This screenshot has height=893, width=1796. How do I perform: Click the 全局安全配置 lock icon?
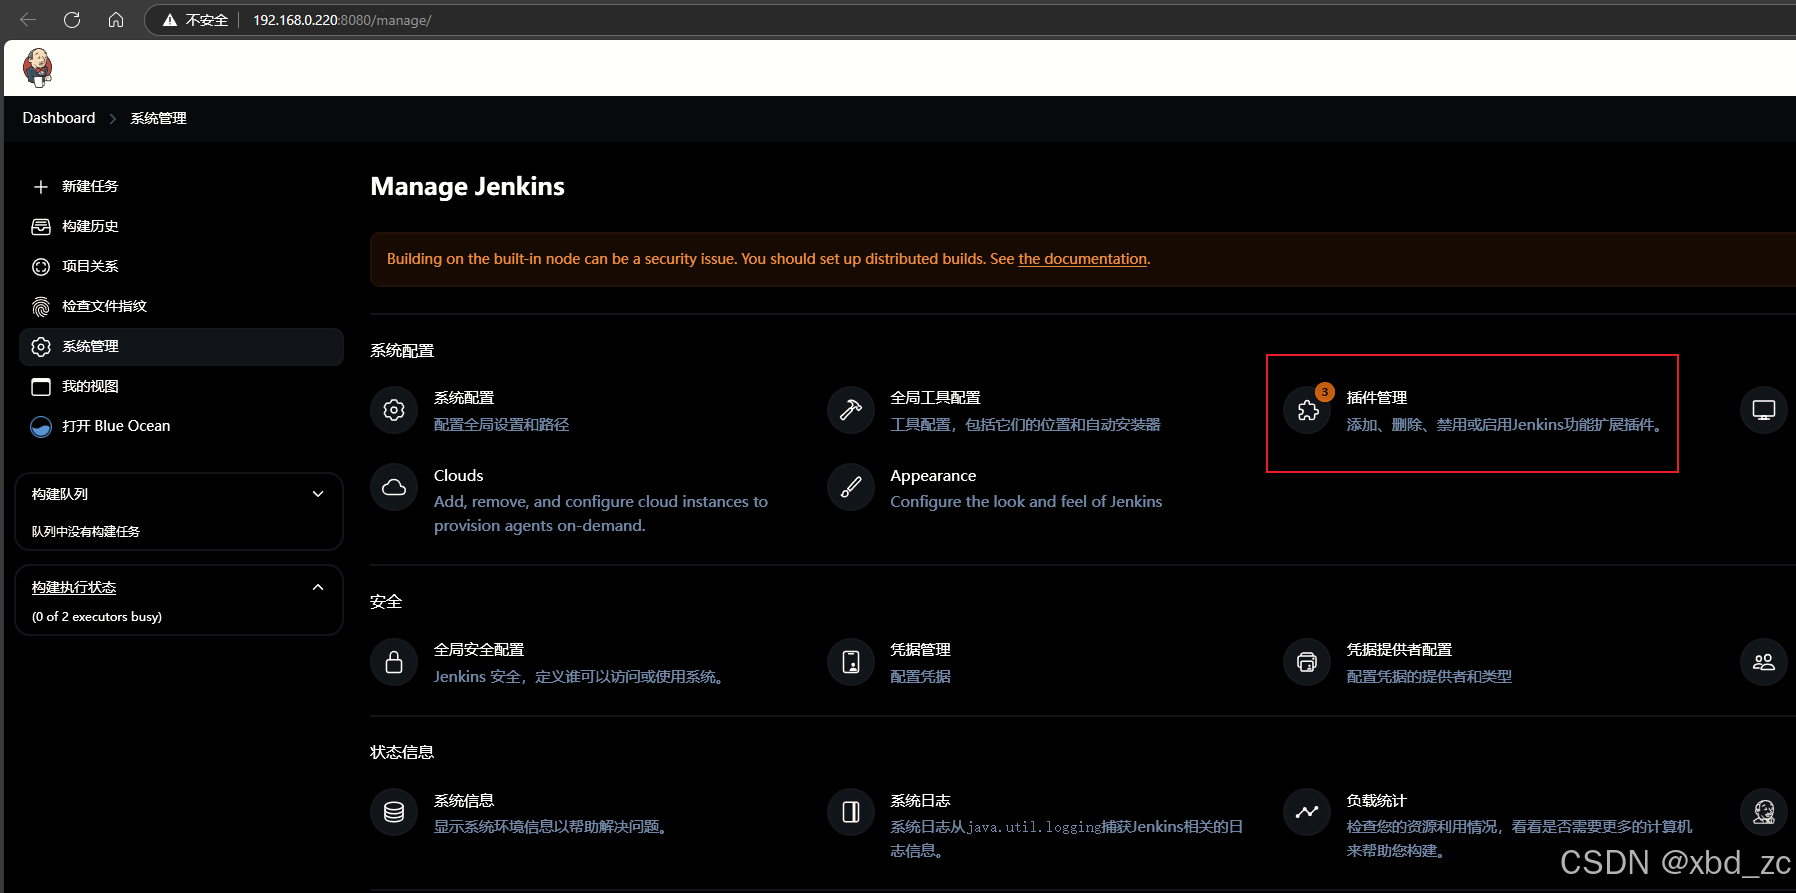394,662
